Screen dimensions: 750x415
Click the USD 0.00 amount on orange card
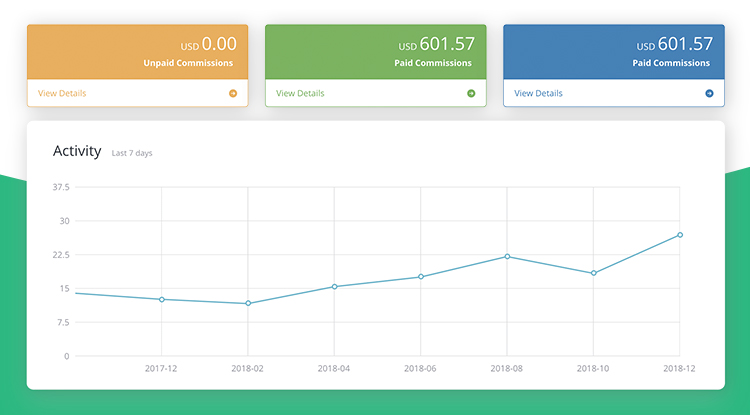pyautogui.click(x=207, y=44)
